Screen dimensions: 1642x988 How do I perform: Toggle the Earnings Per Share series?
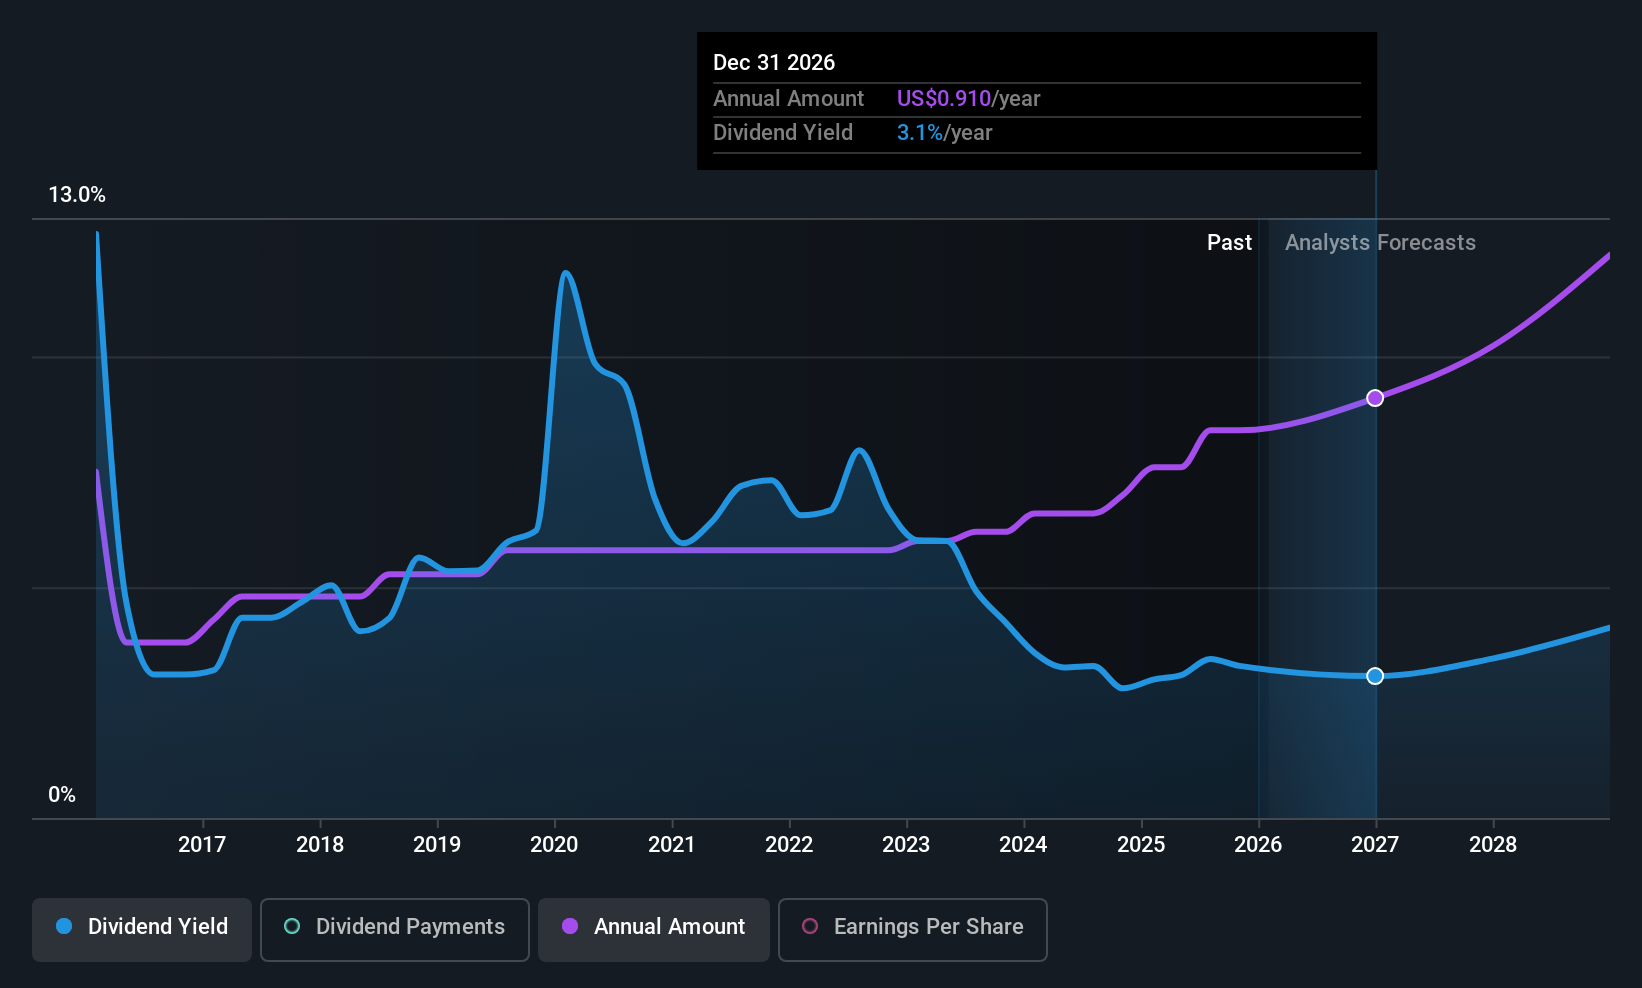[x=913, y=929]
